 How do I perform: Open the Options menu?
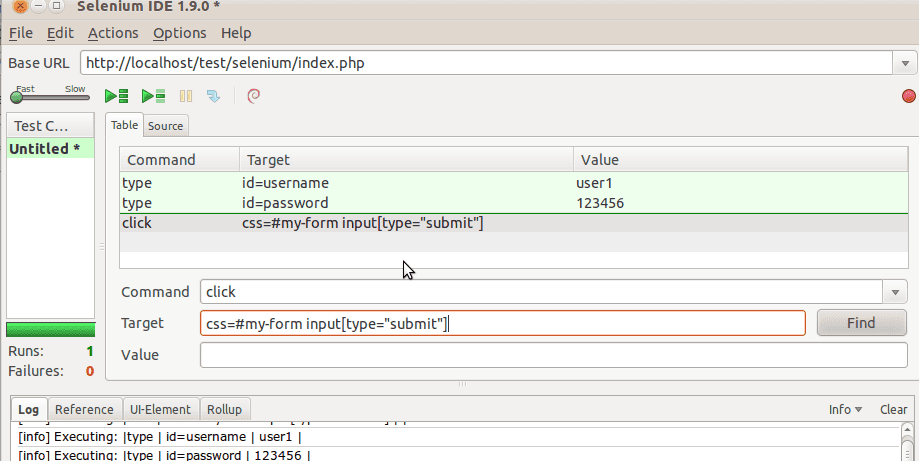(179, 33)
